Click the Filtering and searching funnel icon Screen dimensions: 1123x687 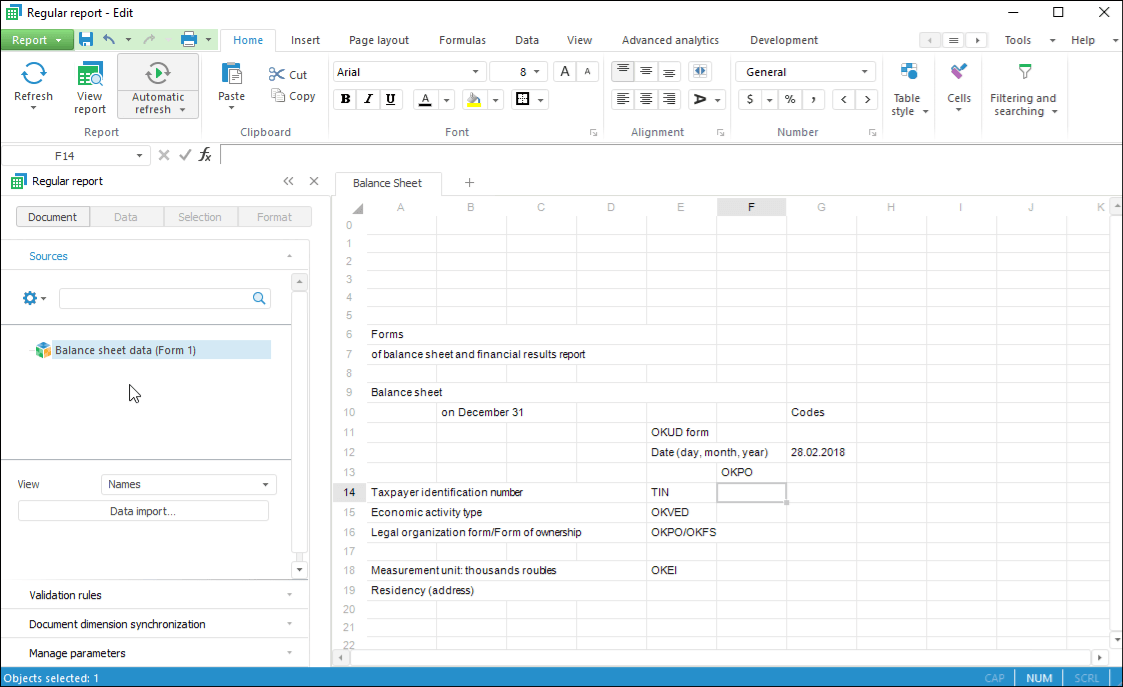coord(1023,72)
